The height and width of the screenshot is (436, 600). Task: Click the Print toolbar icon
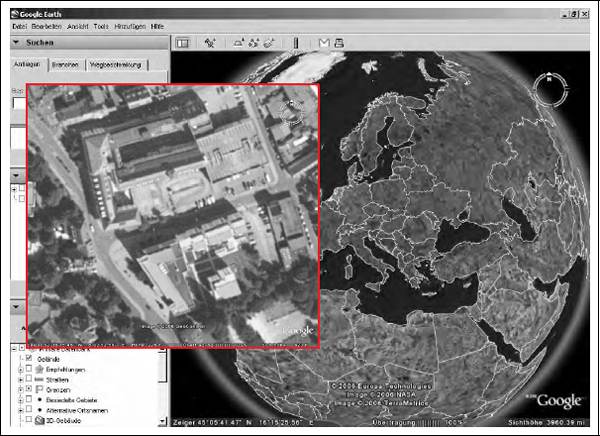point(339,43)
